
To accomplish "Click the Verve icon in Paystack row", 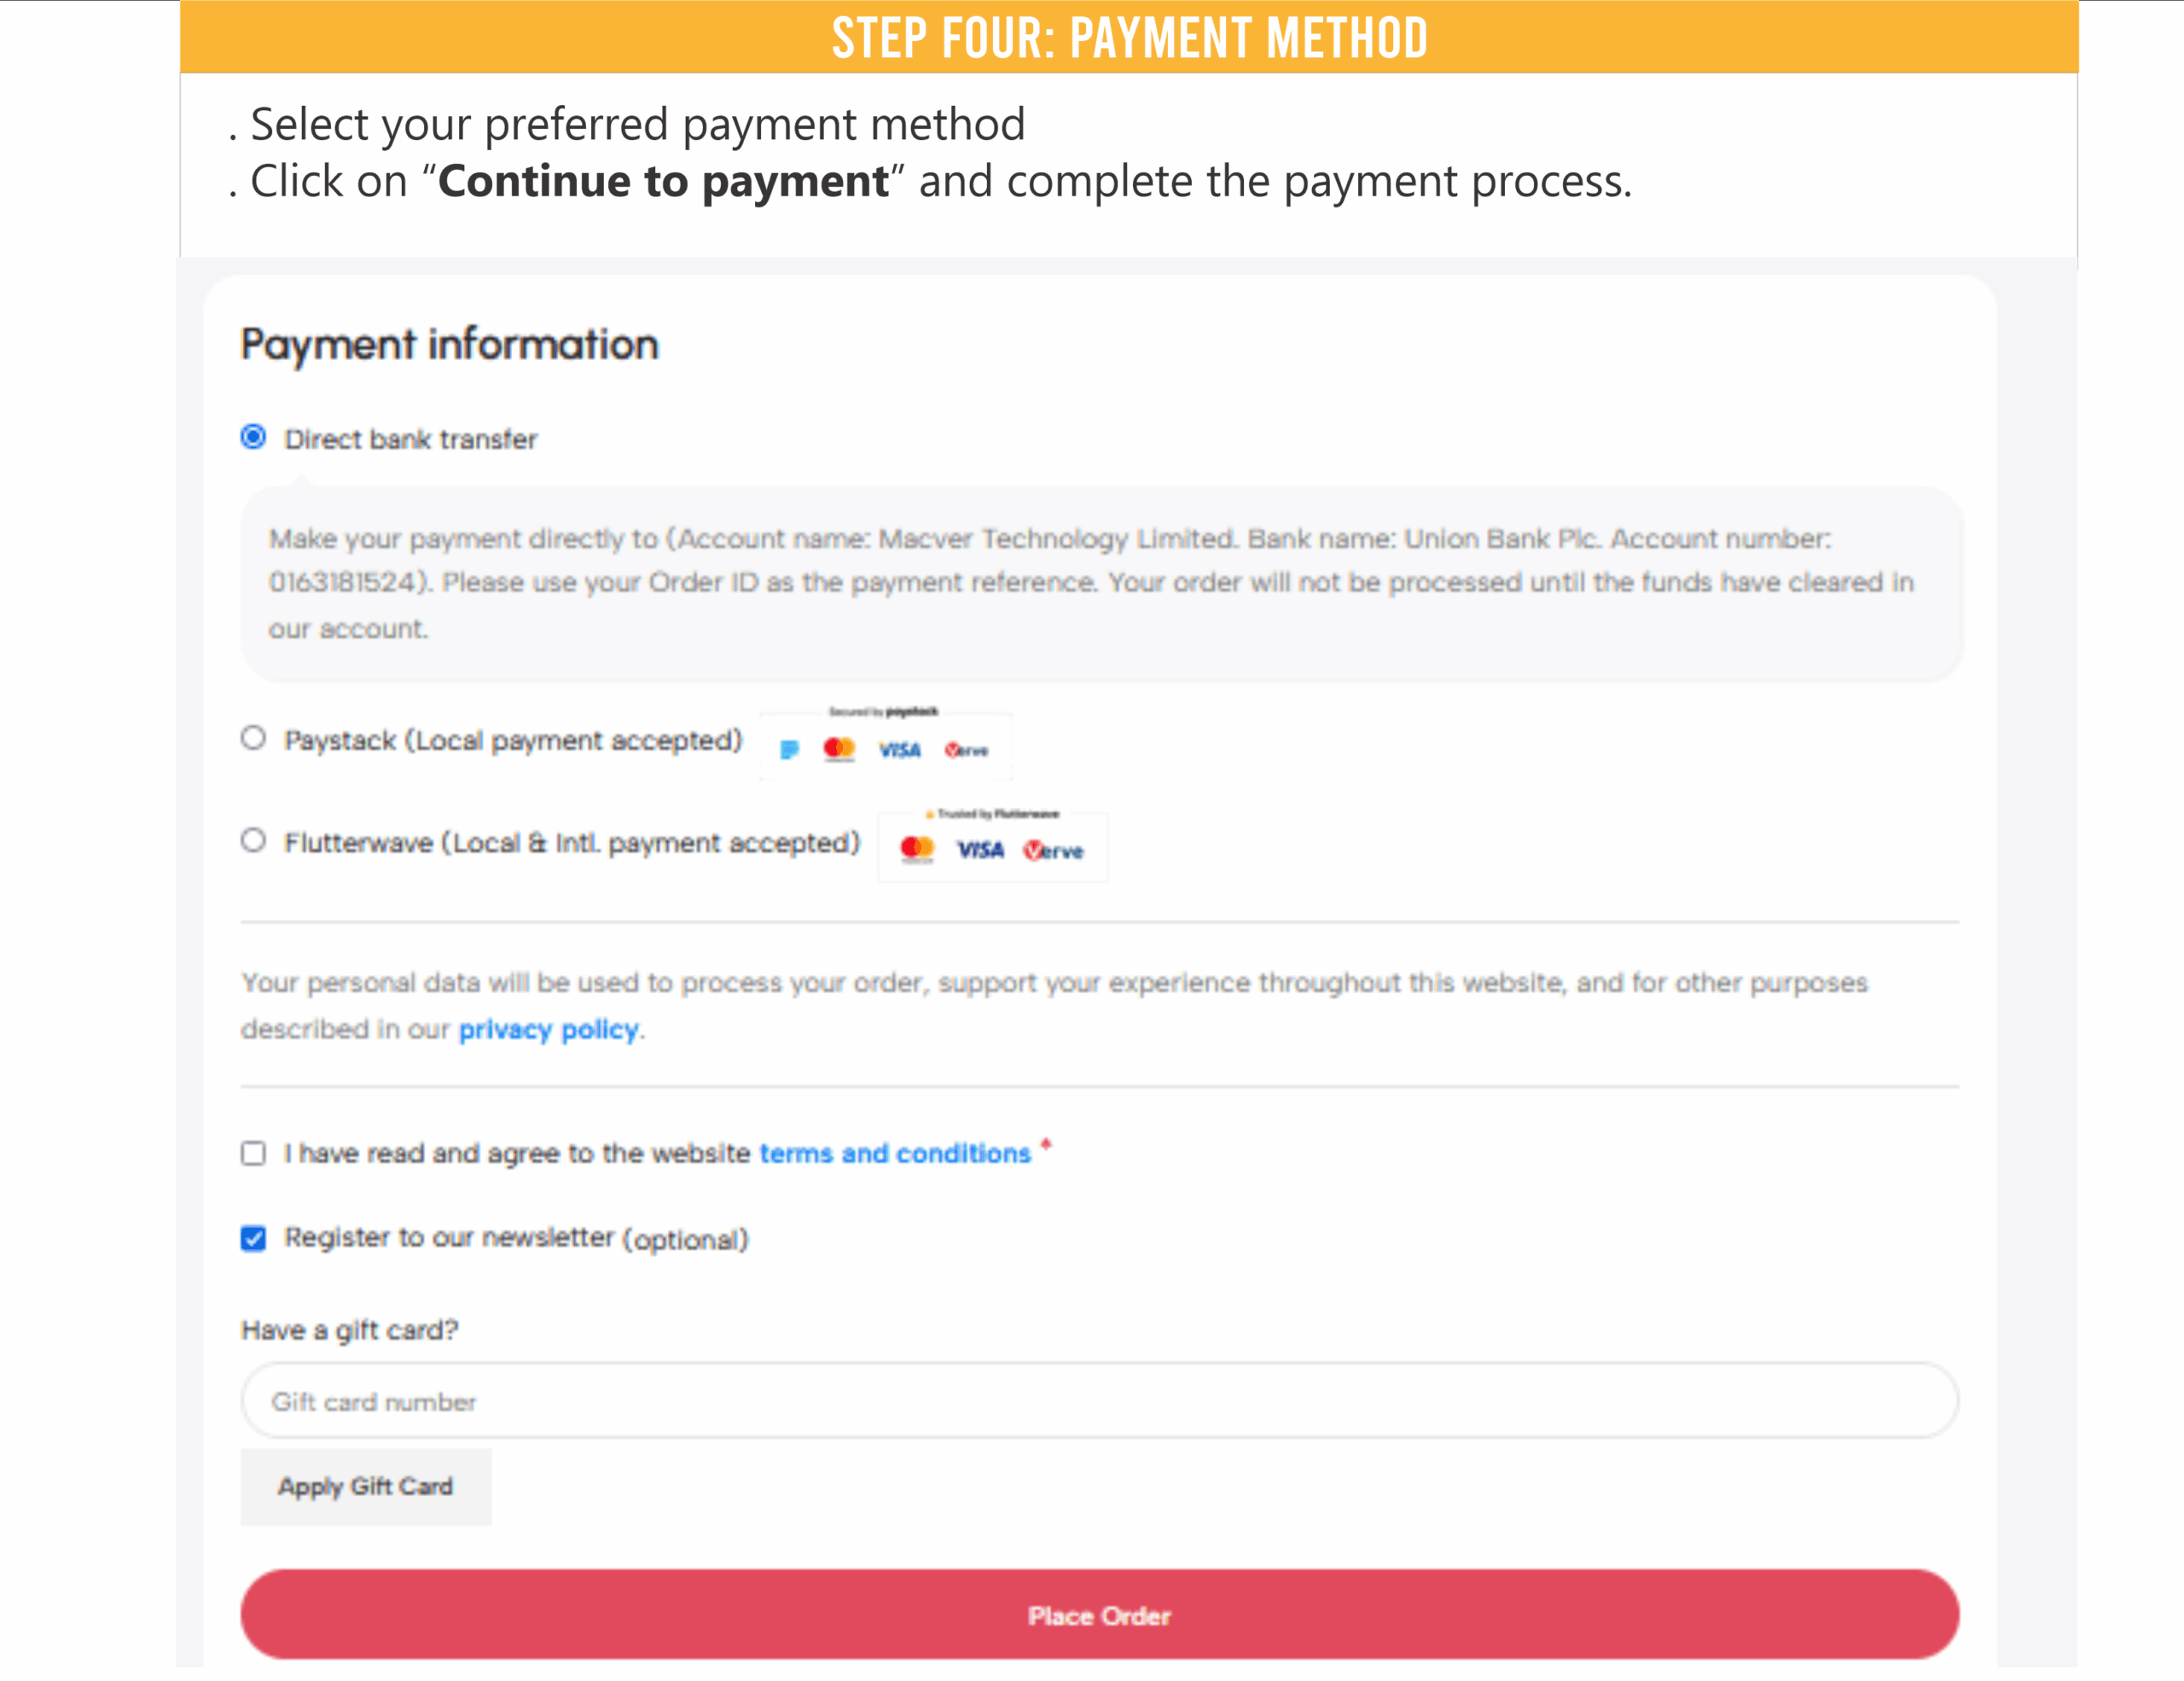I will click(966, 750).
